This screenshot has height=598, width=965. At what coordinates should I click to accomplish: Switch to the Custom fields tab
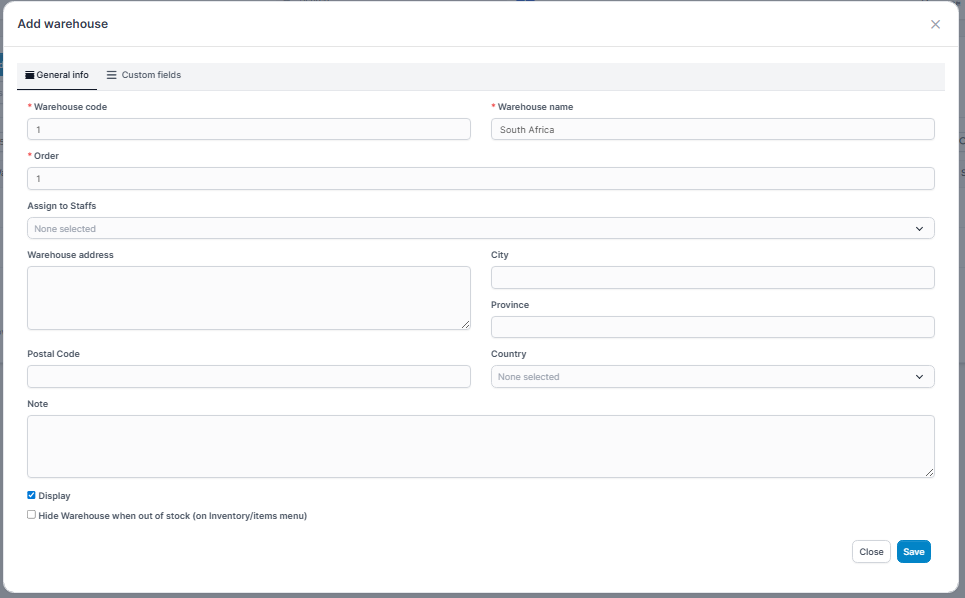pyautogui.click(x=144, y=75)
